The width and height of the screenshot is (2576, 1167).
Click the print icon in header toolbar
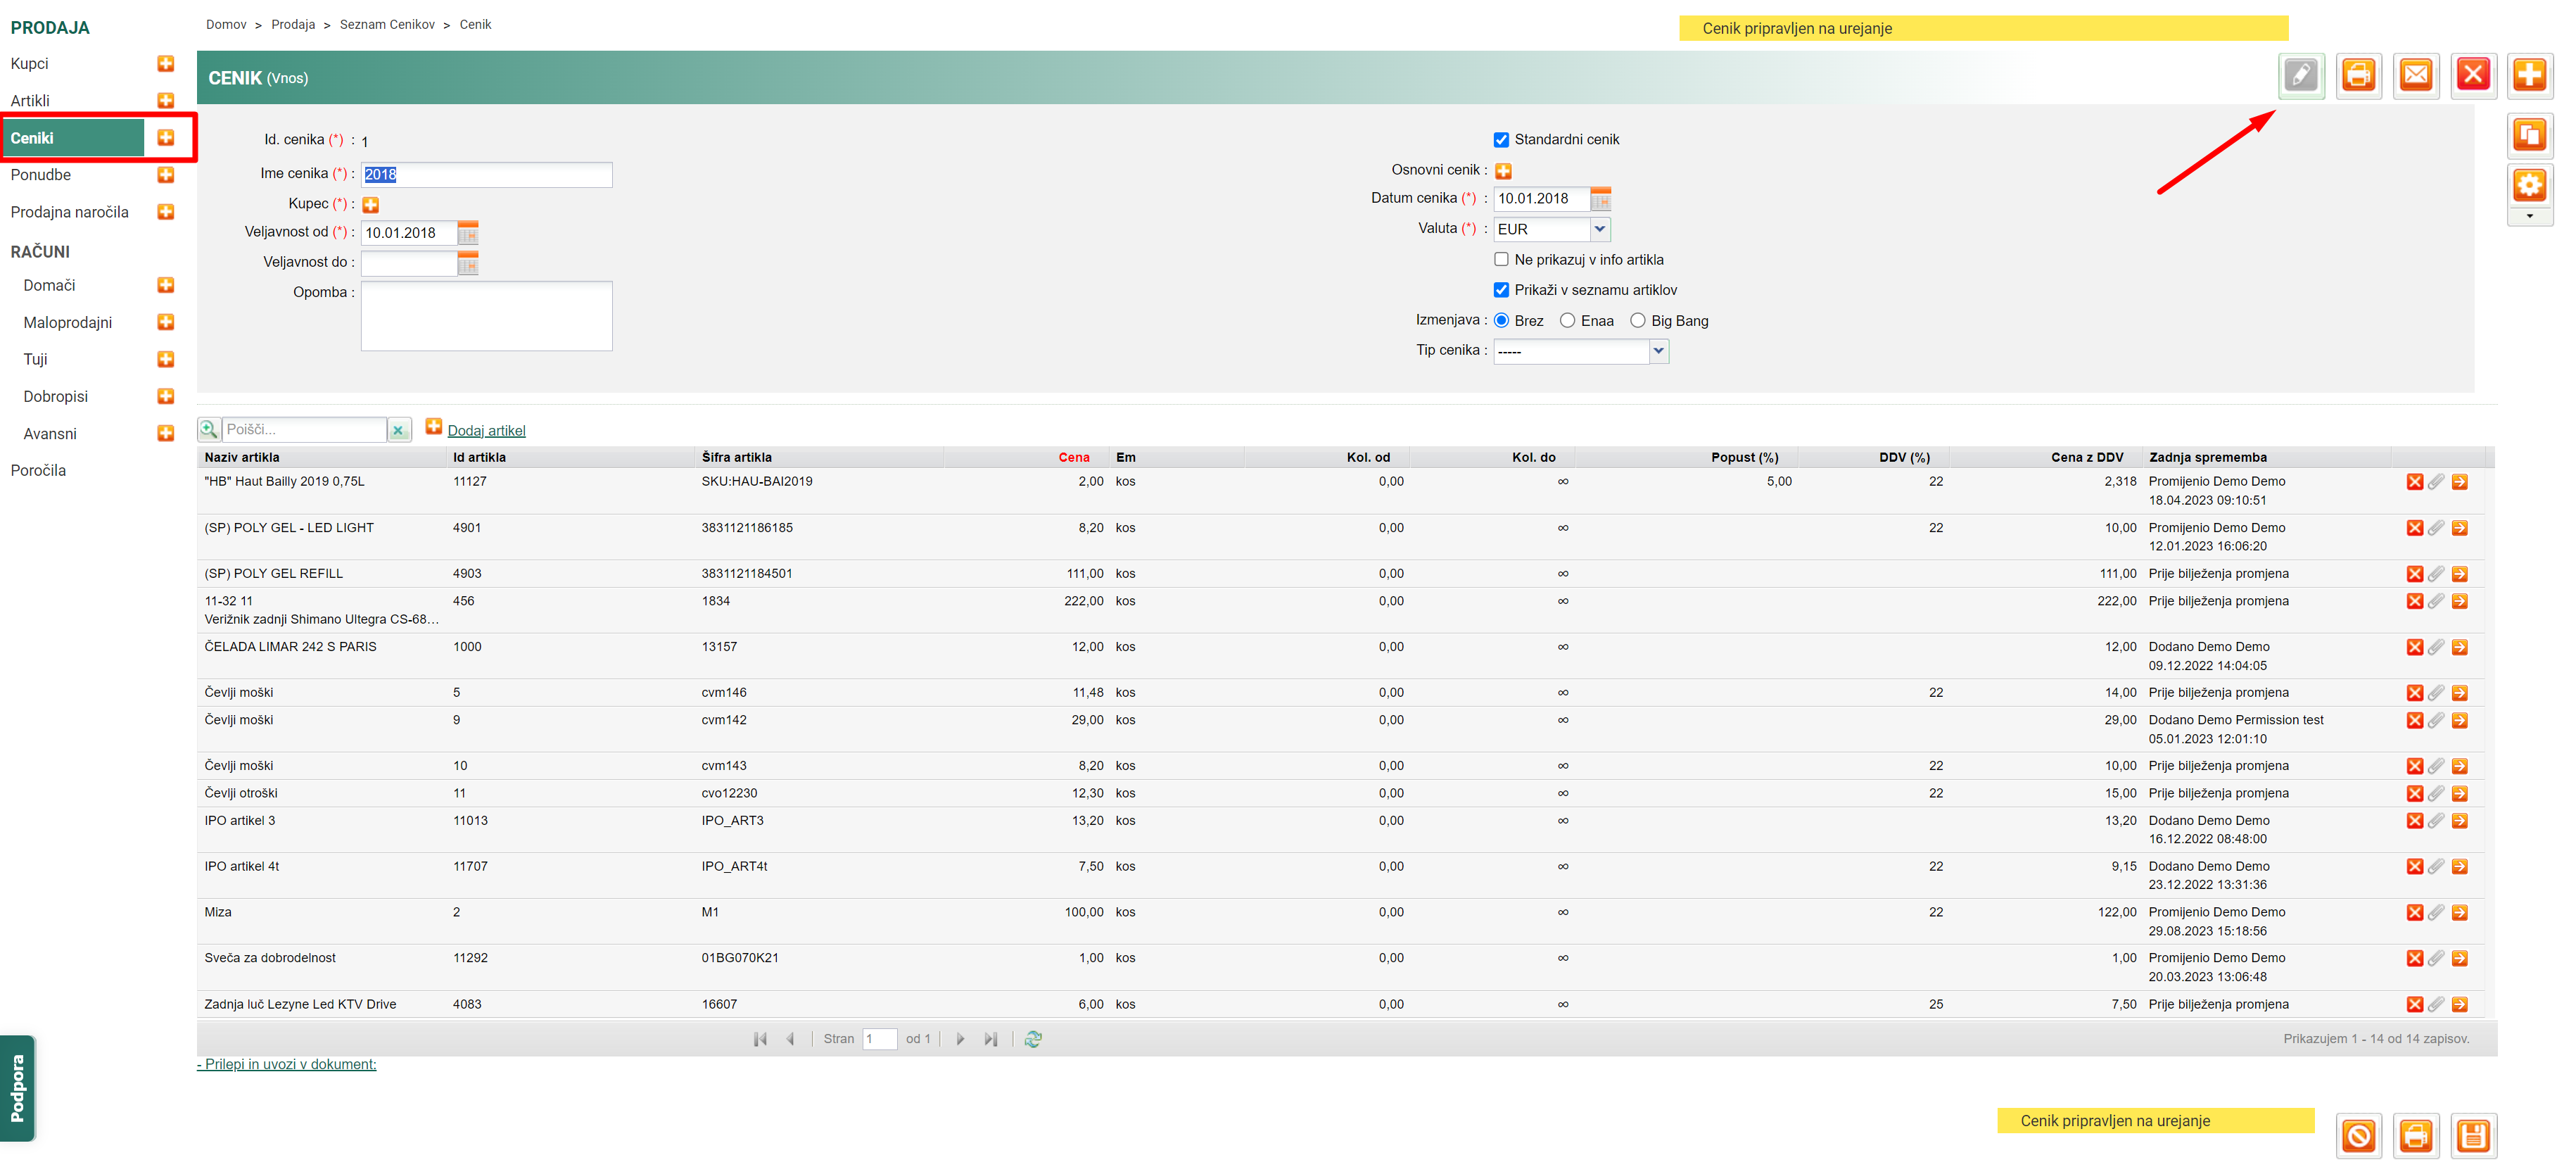click(2358, 75)
